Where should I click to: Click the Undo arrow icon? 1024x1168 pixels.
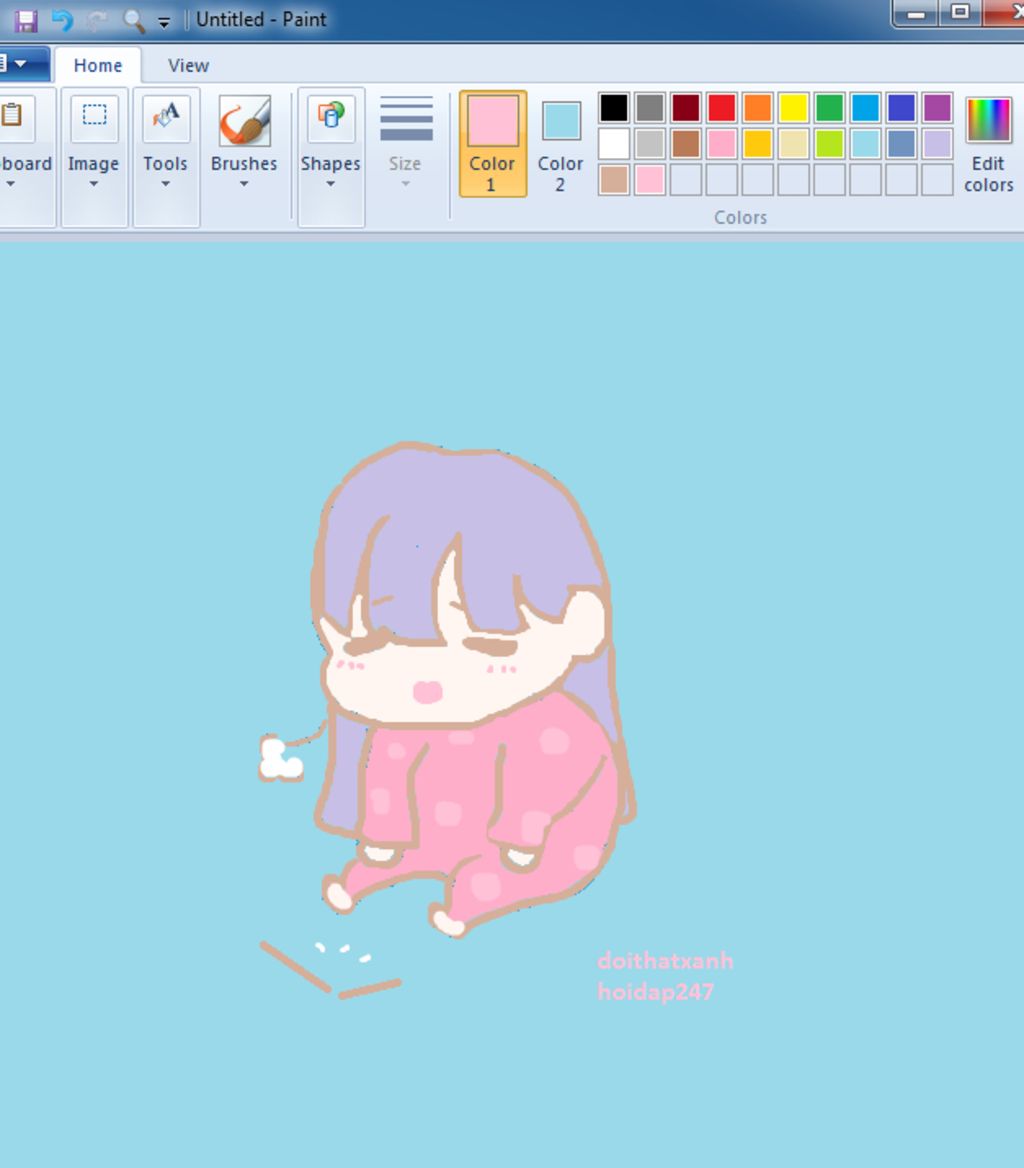click(x=63, y=20)
